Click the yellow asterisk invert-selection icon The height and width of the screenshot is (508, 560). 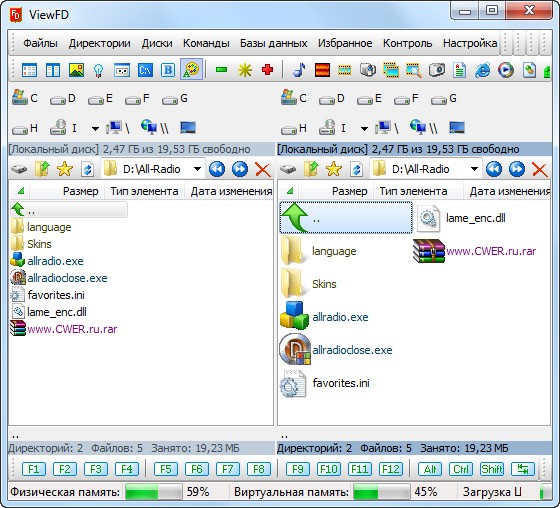pos(245,70)
